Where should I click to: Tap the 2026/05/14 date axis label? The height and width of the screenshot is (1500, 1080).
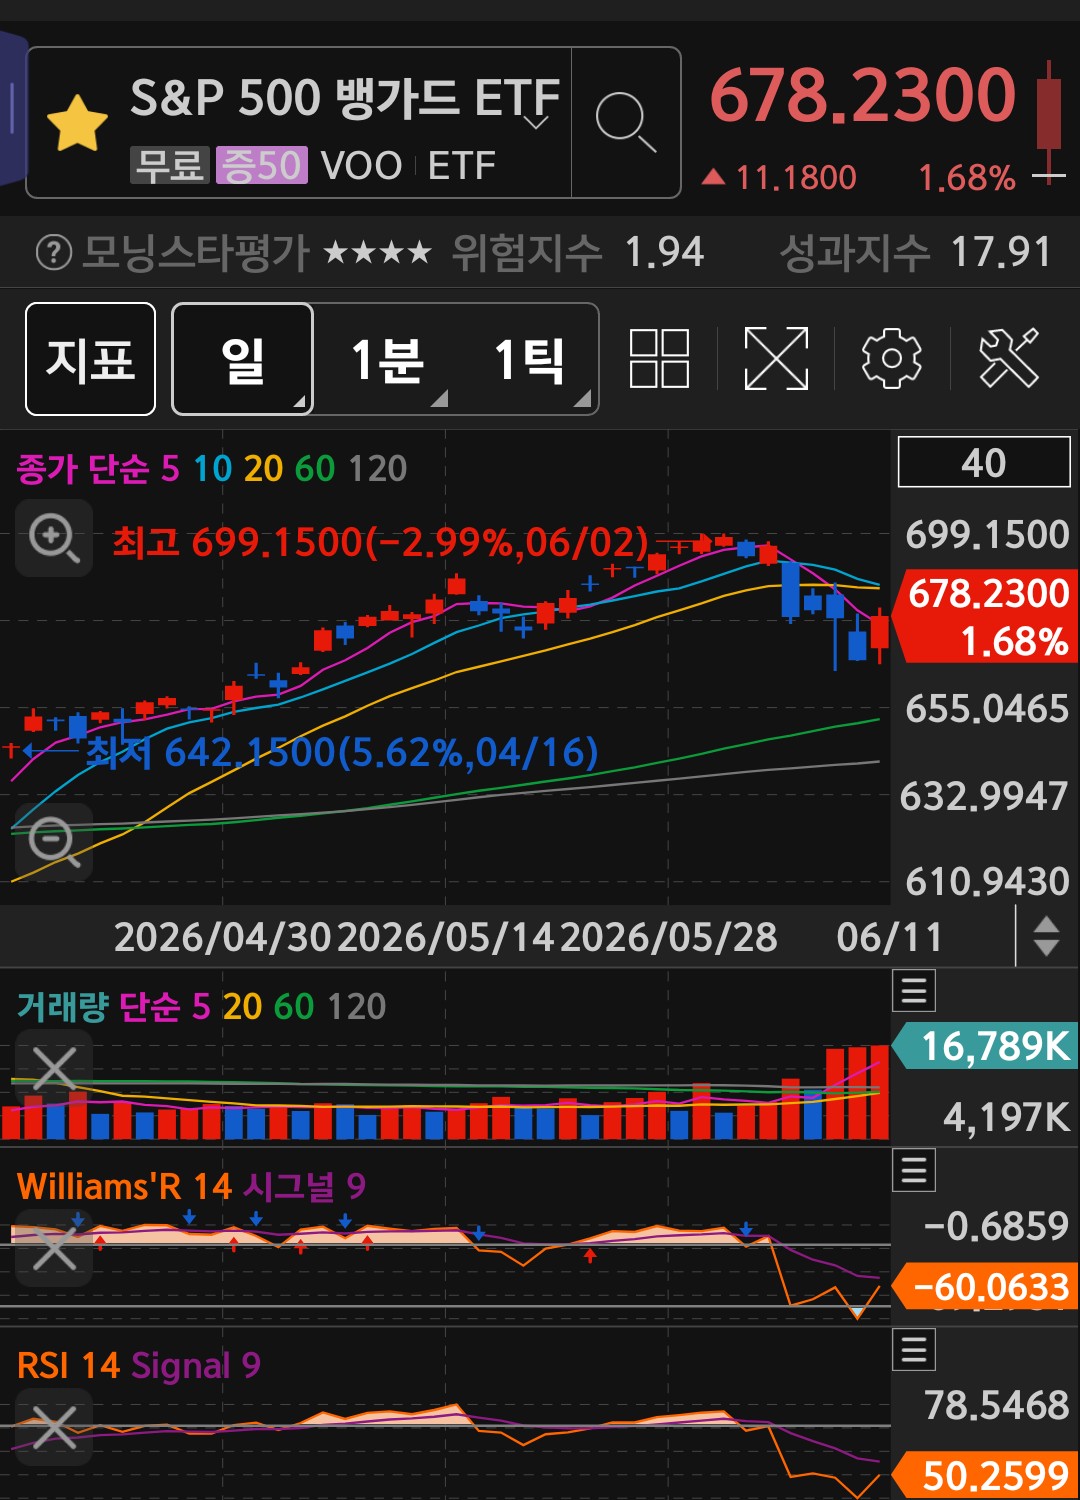coord(445,937)
